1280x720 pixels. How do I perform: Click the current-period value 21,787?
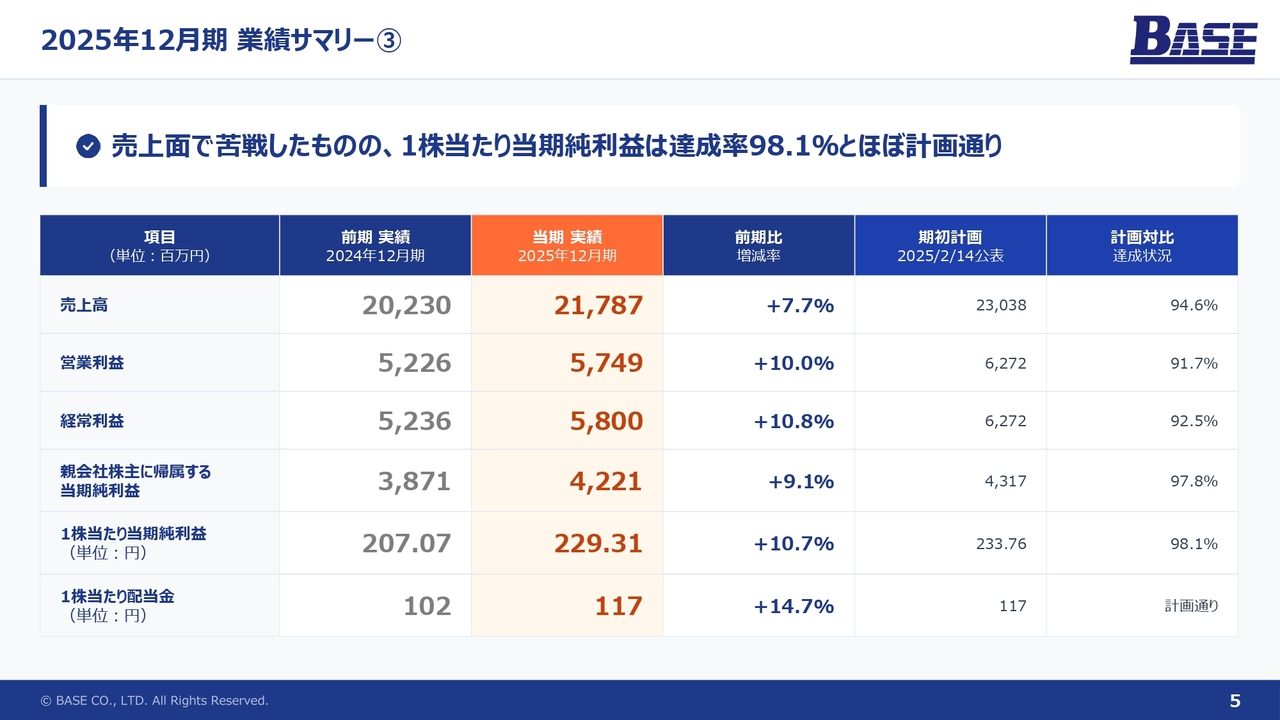click(x=598, y=306)
